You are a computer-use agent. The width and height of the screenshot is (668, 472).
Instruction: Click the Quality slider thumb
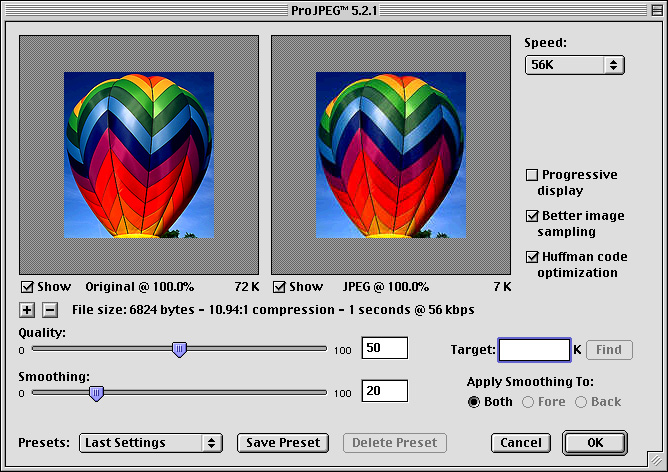(x=179, y=349)
